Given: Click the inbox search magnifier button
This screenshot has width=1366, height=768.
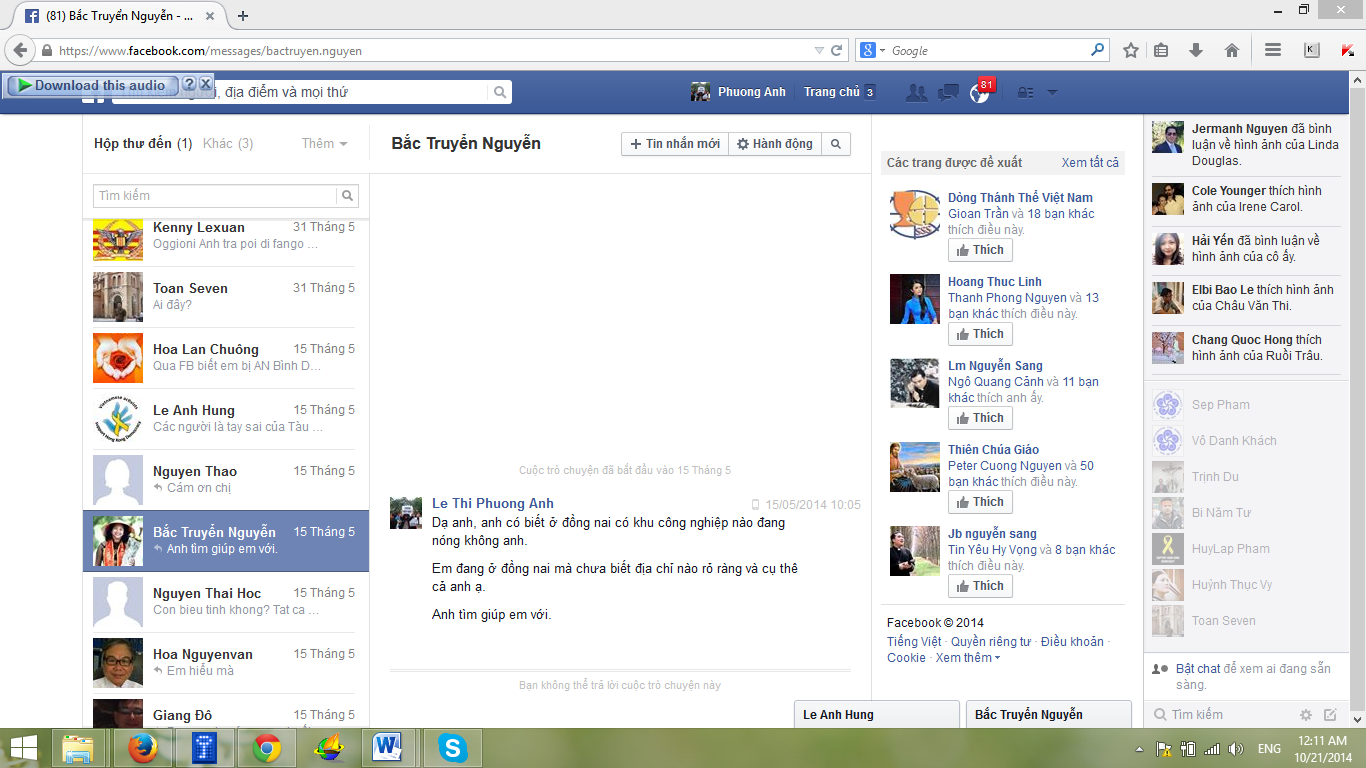Looking at the screenshot, I should tap(347, 196).
